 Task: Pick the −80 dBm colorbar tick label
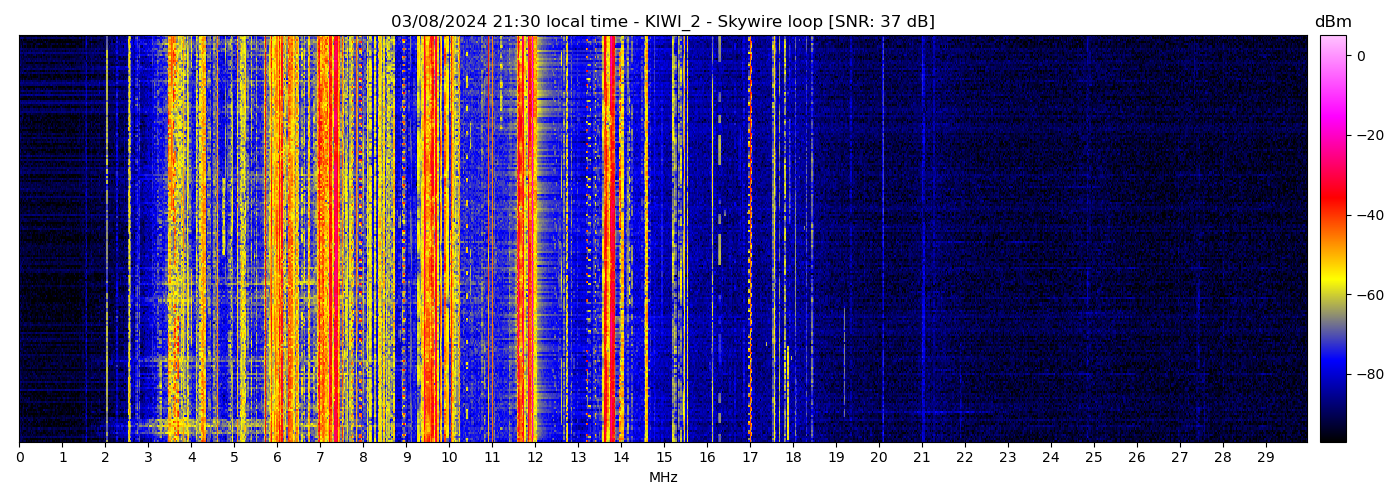(x=1368, y=374)
